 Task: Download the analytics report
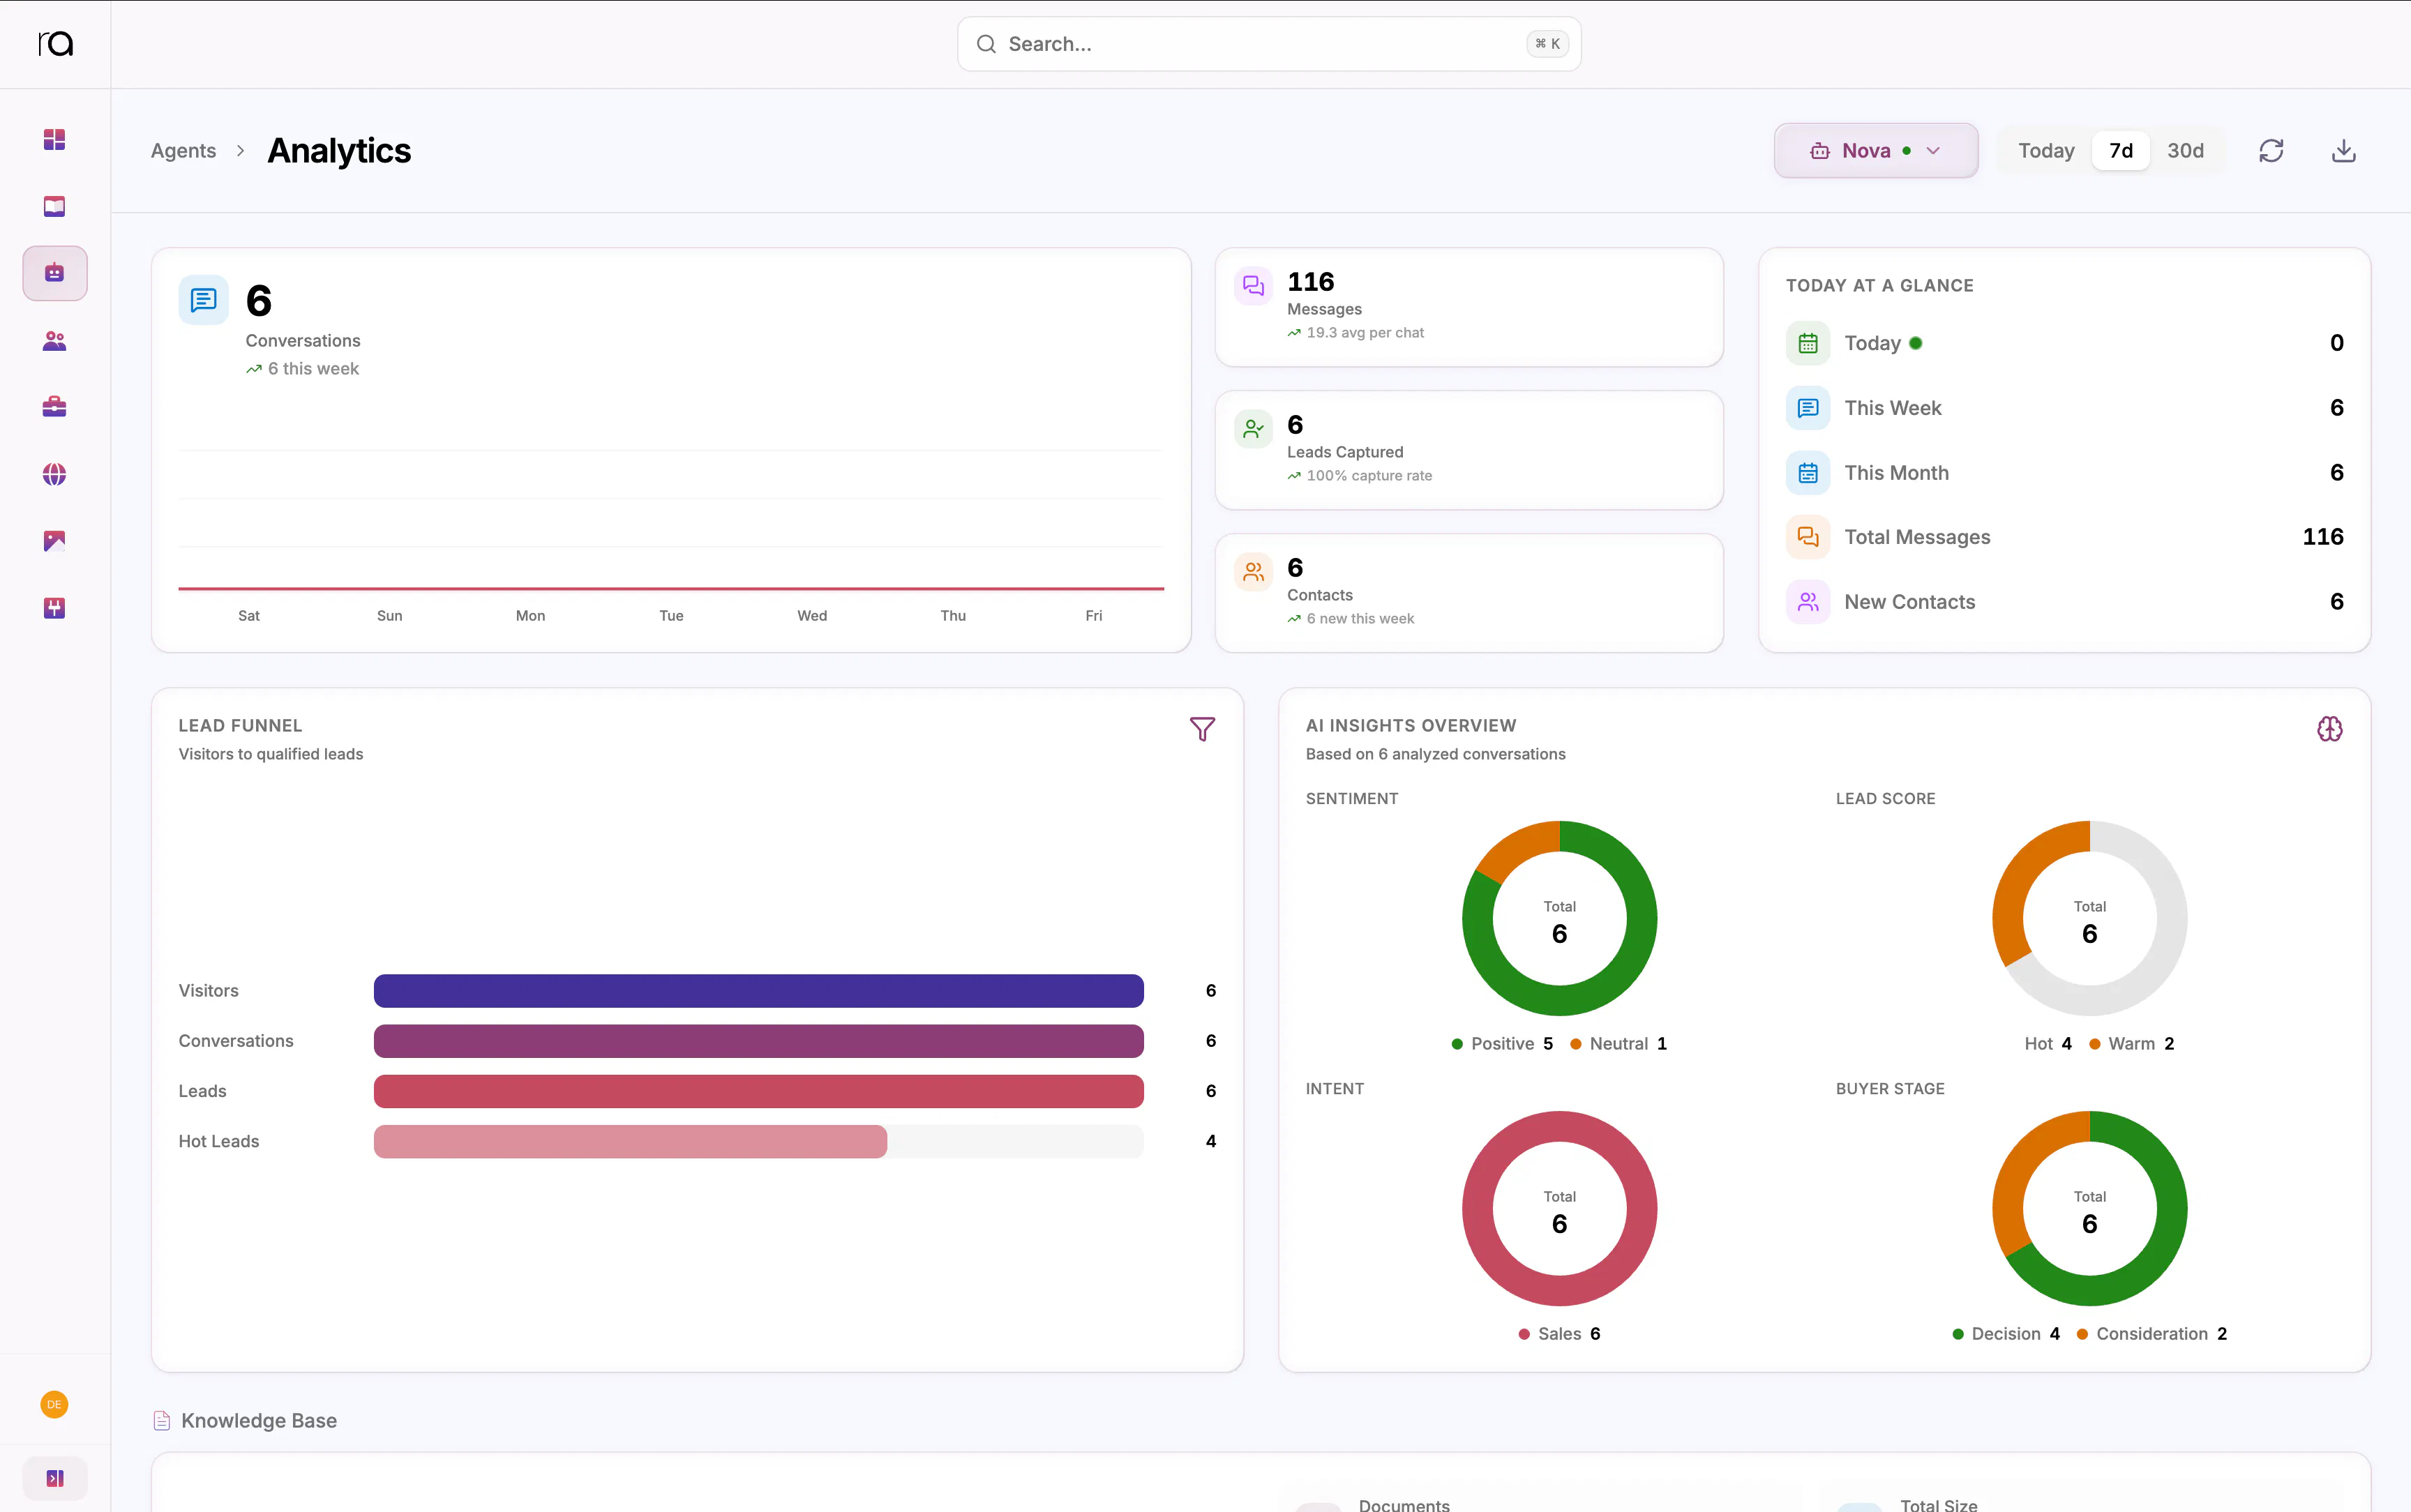[x=2344, y=151]
